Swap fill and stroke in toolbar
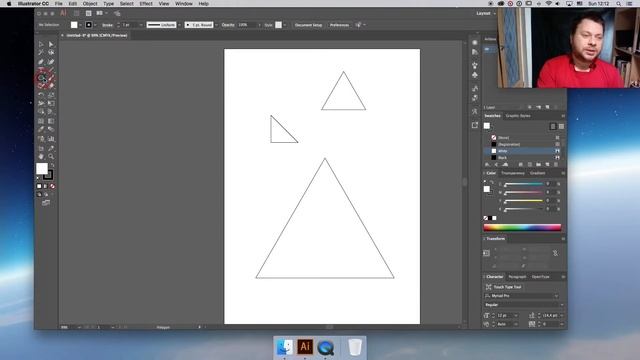Viewport: 640px width, 360px height. [x=52, y=164]
